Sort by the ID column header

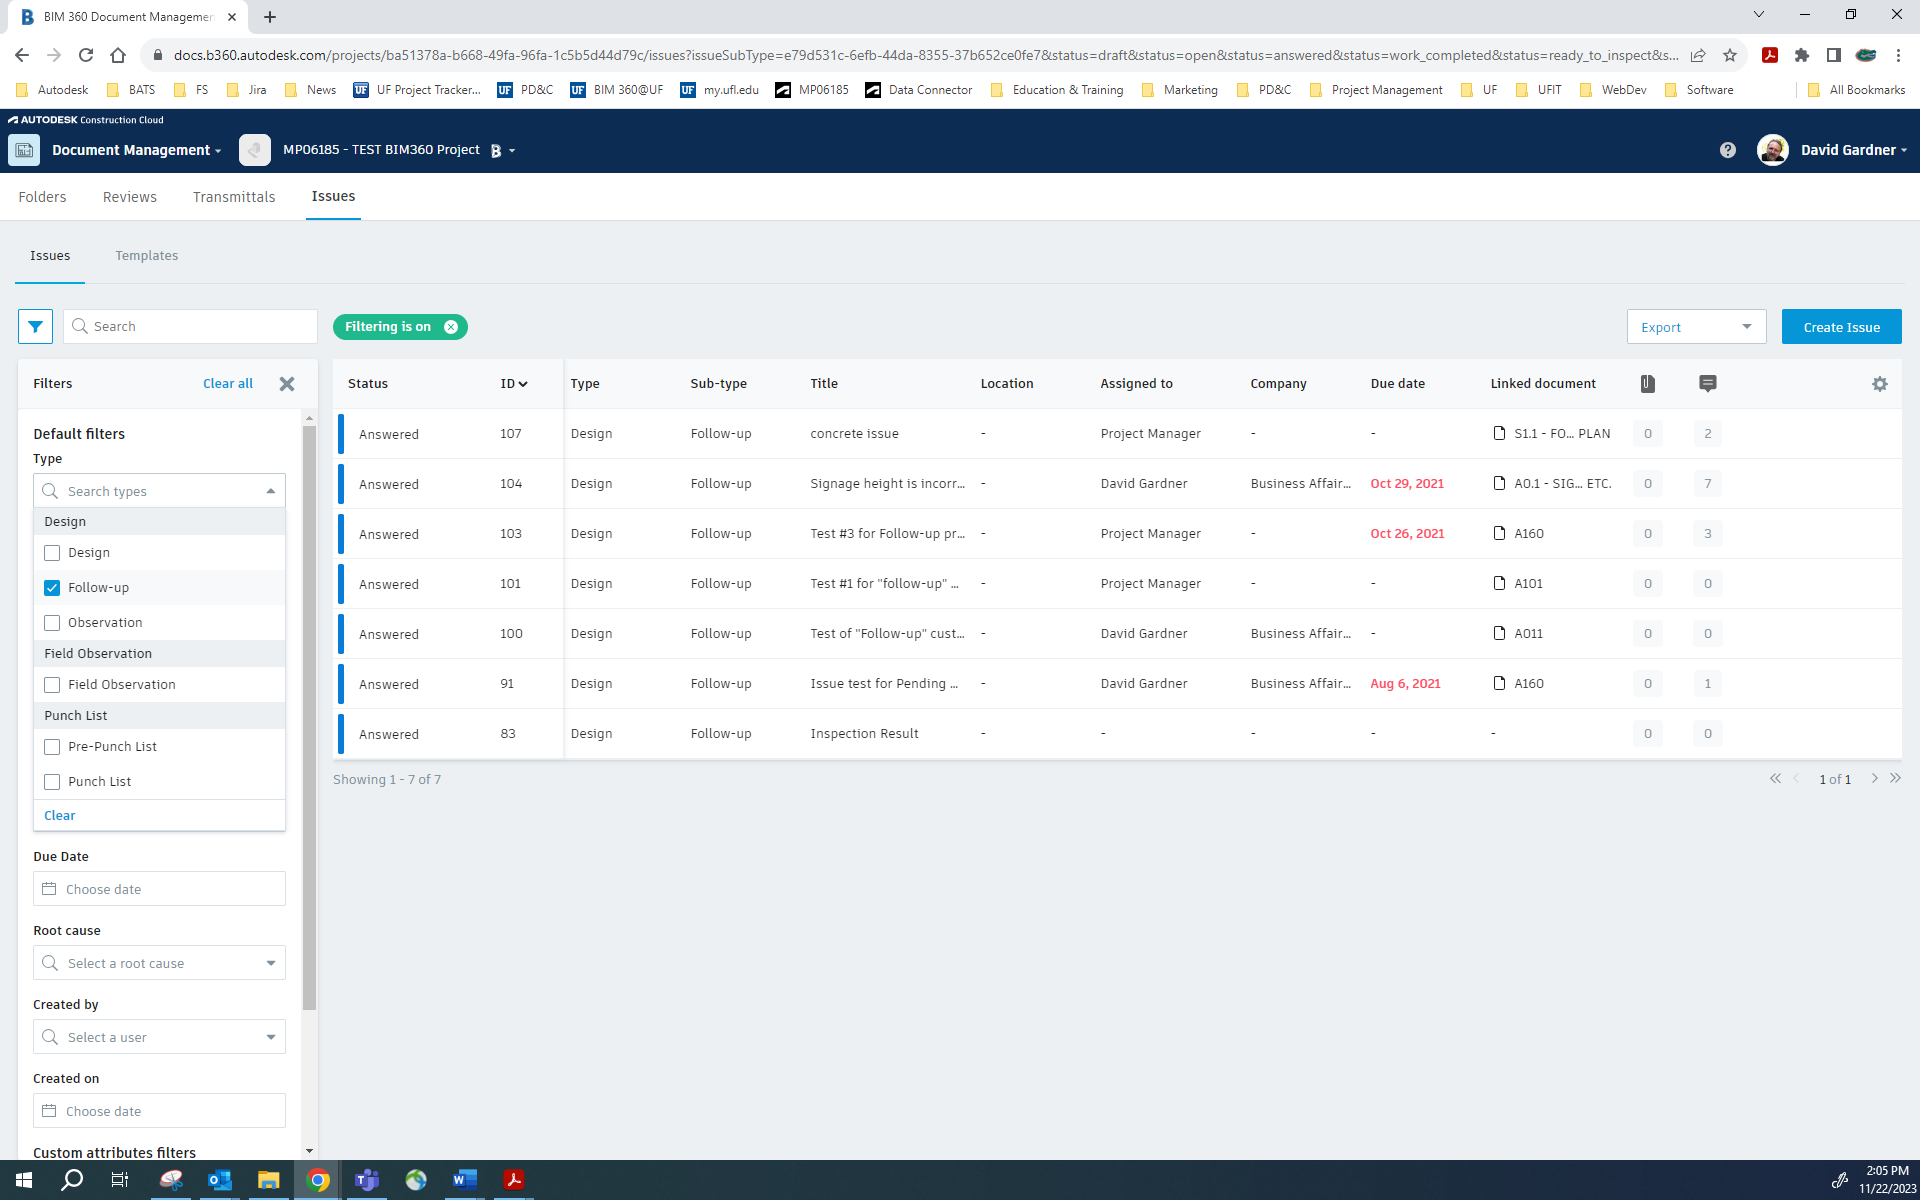click(513, 384)
